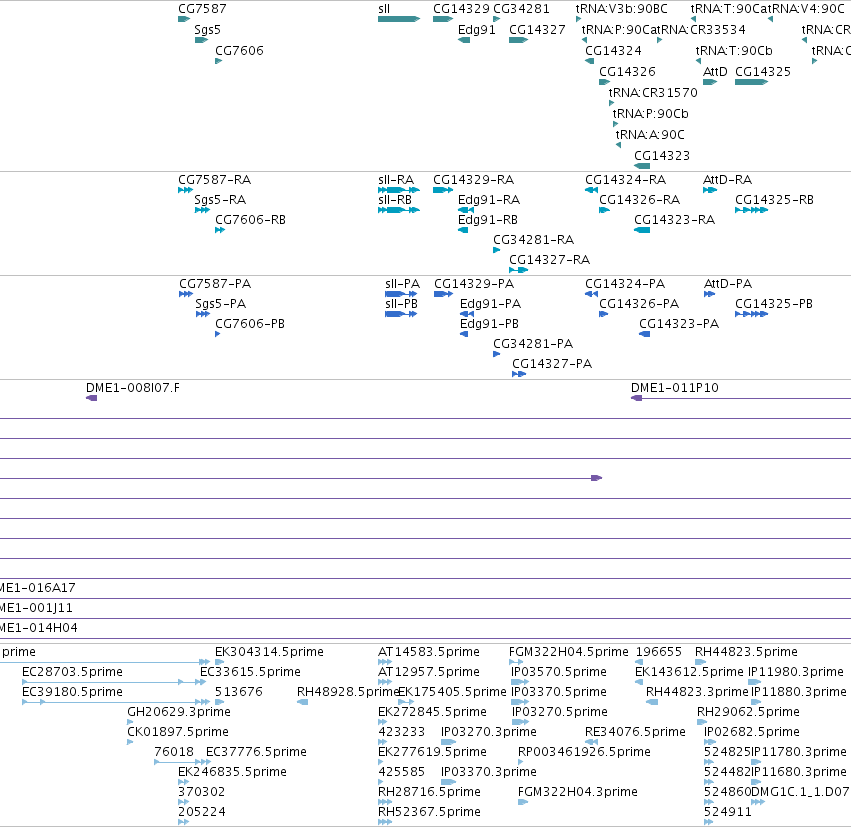Click the CG14323 gene label

pos(662,156)
